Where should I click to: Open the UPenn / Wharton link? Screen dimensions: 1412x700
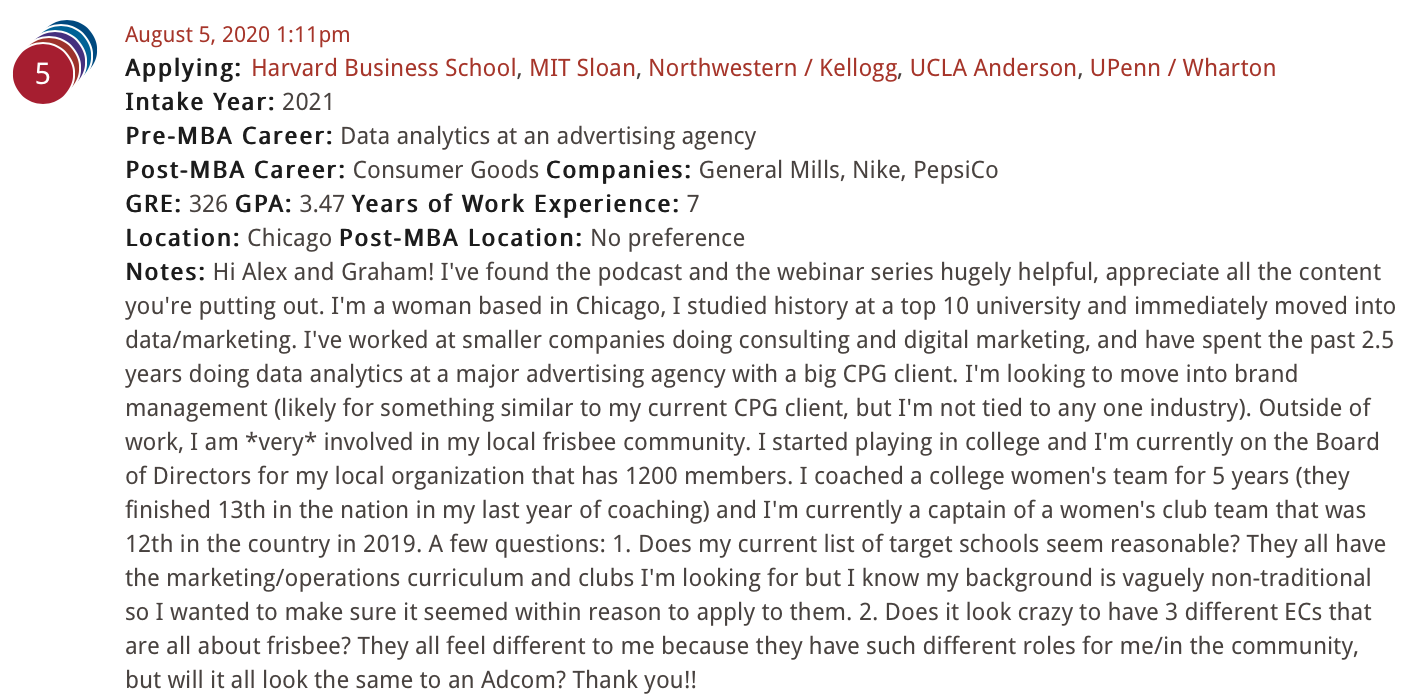pos(1183,68)
